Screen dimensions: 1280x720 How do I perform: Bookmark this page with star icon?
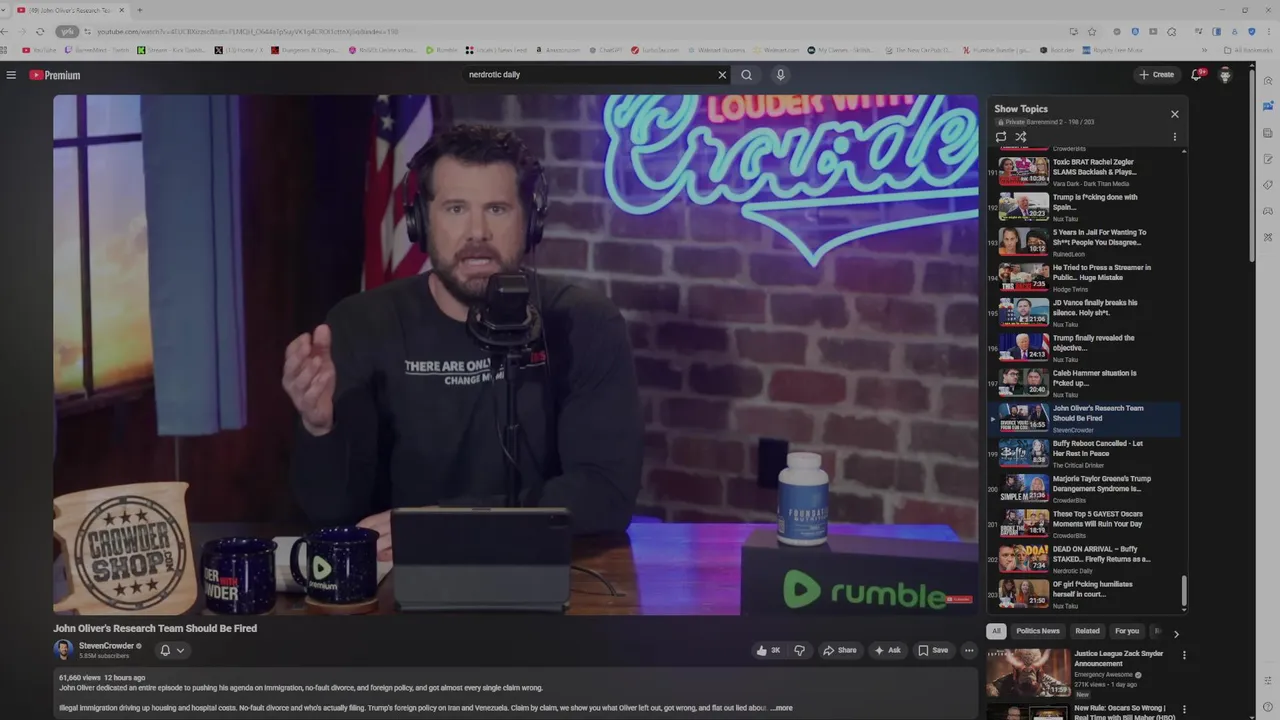[1092, 31]
